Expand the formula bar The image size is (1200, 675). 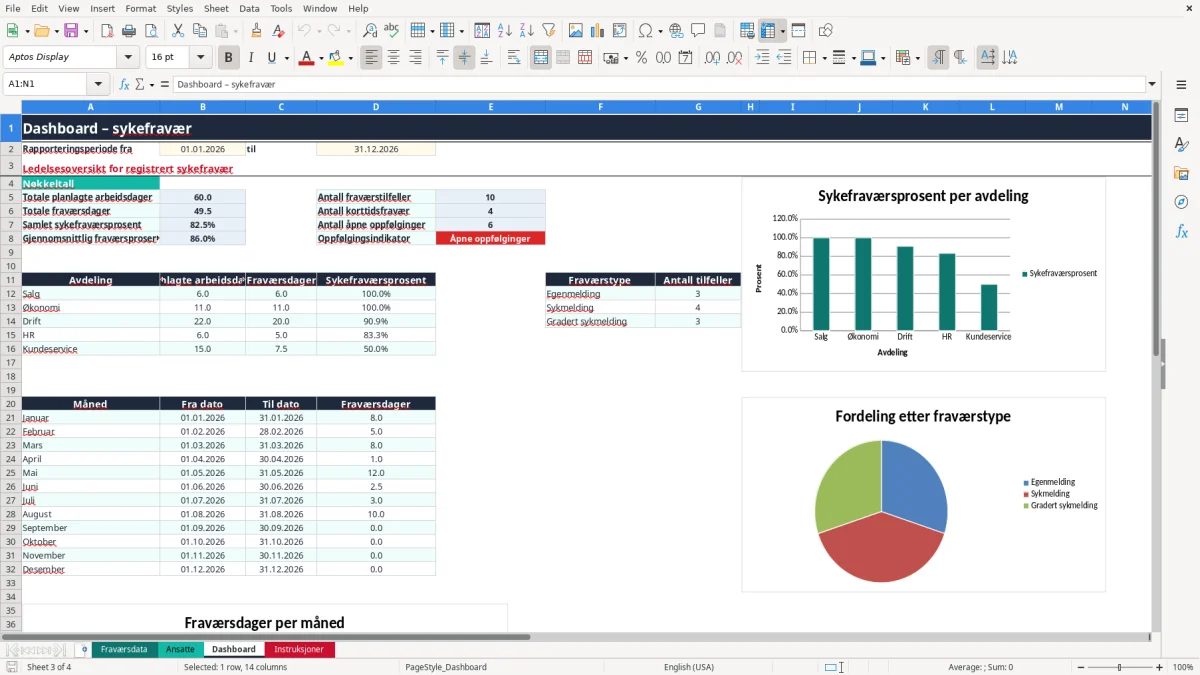(1152, 85)
